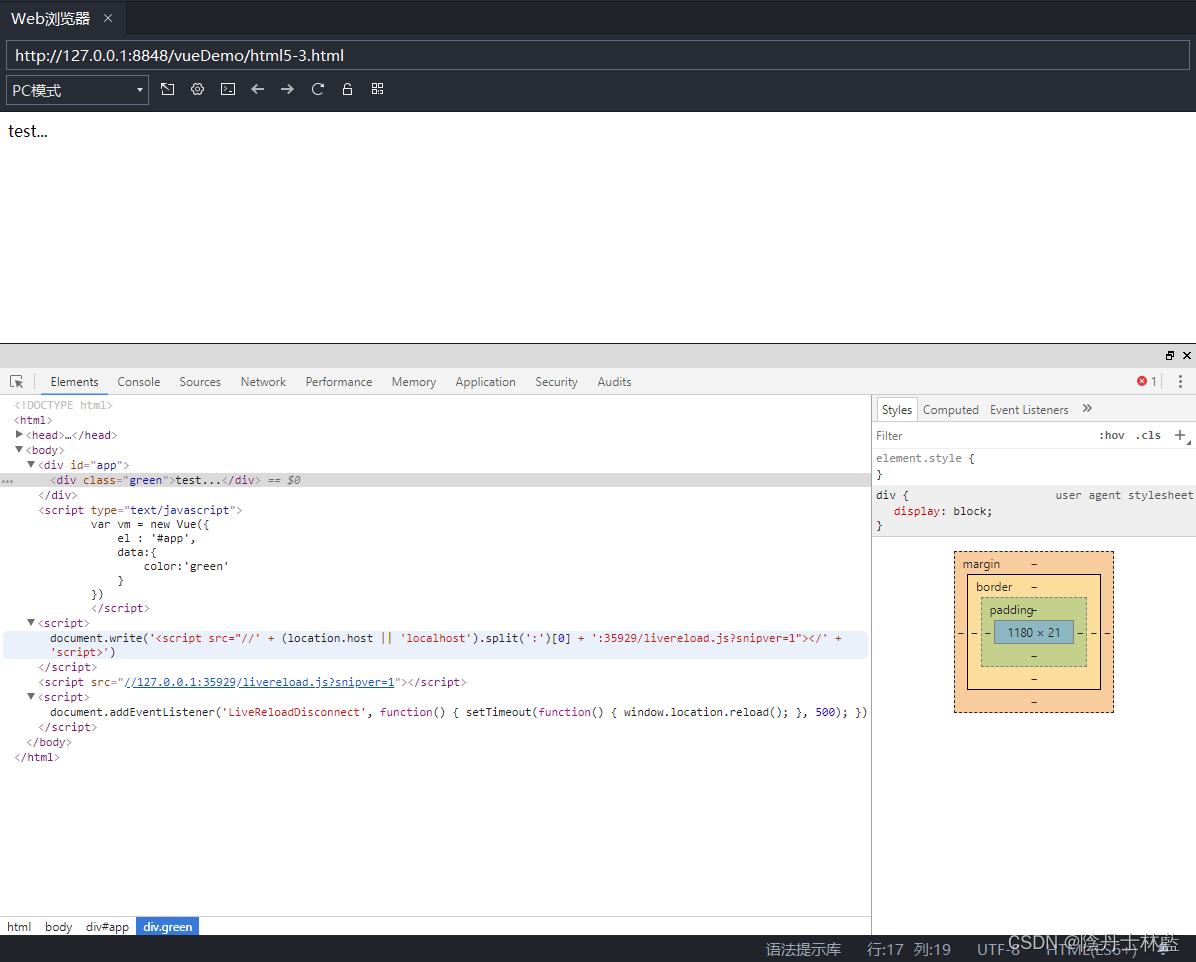Click the padlock icon in browser toolbar
Image resolution: width=1196 pixels, height=962 pixels.
click(x=347, y=89)
